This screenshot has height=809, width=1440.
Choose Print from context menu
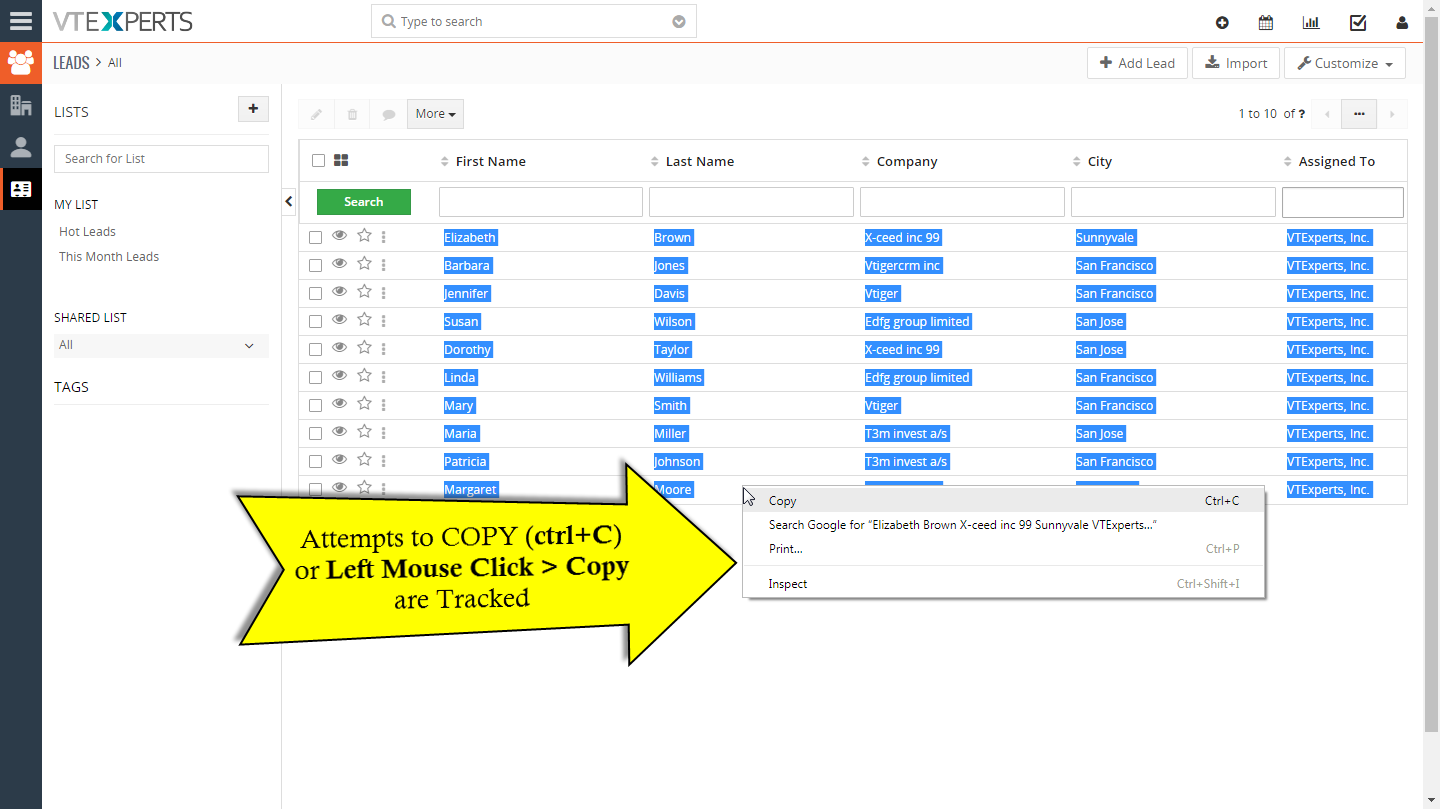coord(1004,549)
